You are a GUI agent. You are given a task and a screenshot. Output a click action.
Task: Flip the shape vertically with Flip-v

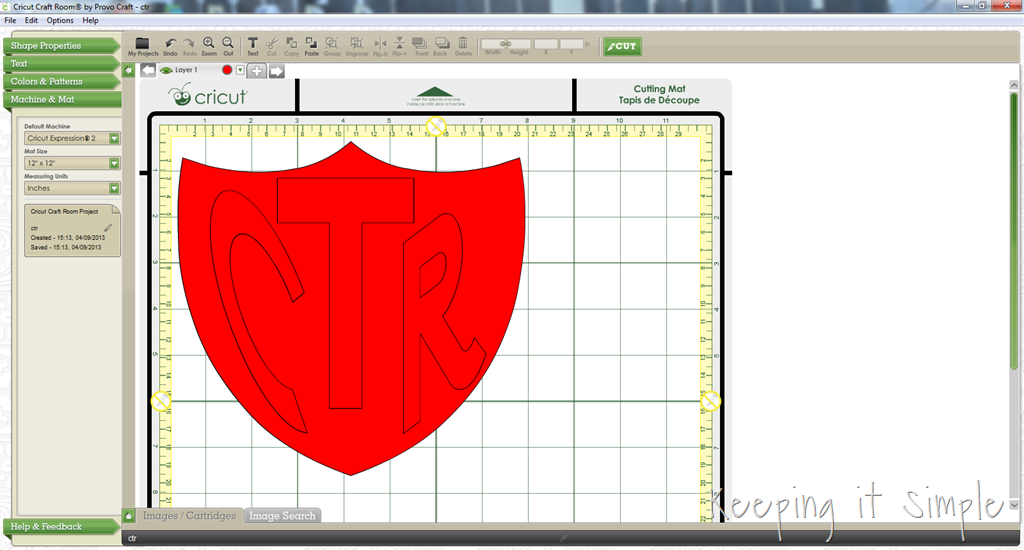point(399,46)
